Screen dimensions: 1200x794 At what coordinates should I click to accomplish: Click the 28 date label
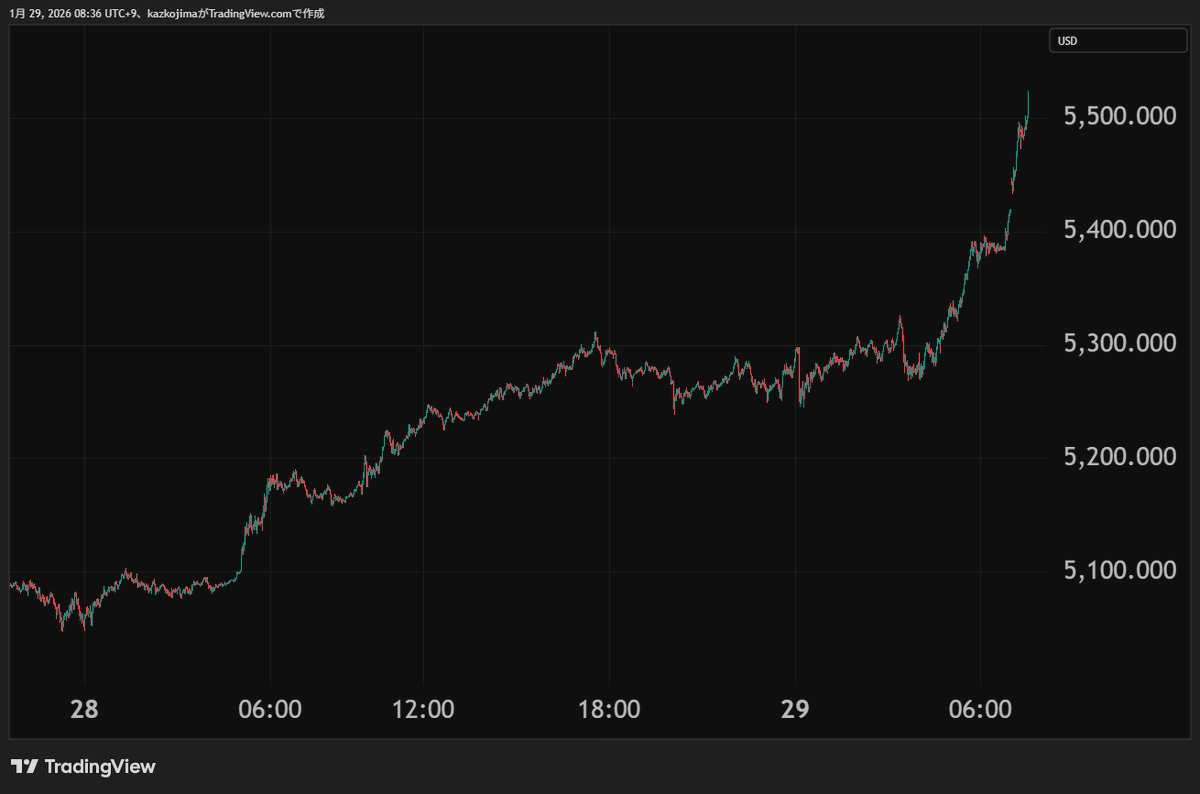[x=84, y=710]
